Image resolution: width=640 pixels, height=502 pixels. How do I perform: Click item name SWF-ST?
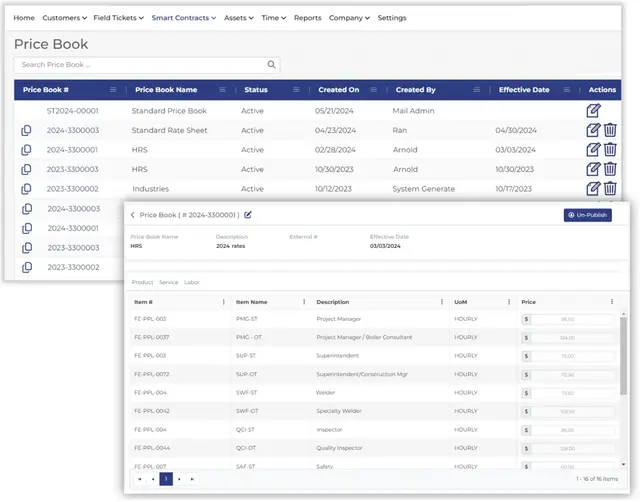[x=247, y=393]
